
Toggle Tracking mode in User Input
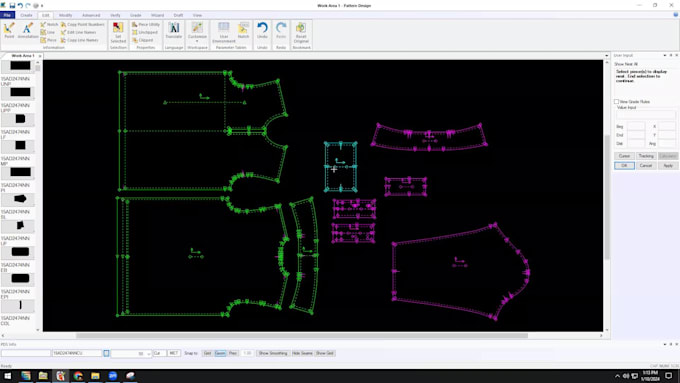pos(646,156)
